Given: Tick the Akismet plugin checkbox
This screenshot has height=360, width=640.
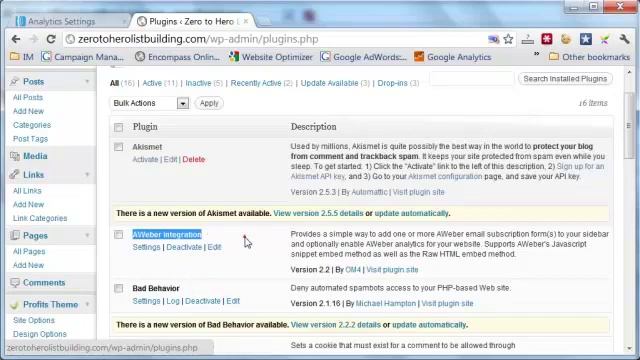Looking at the screenshot, I should click(x=118, y=147).
